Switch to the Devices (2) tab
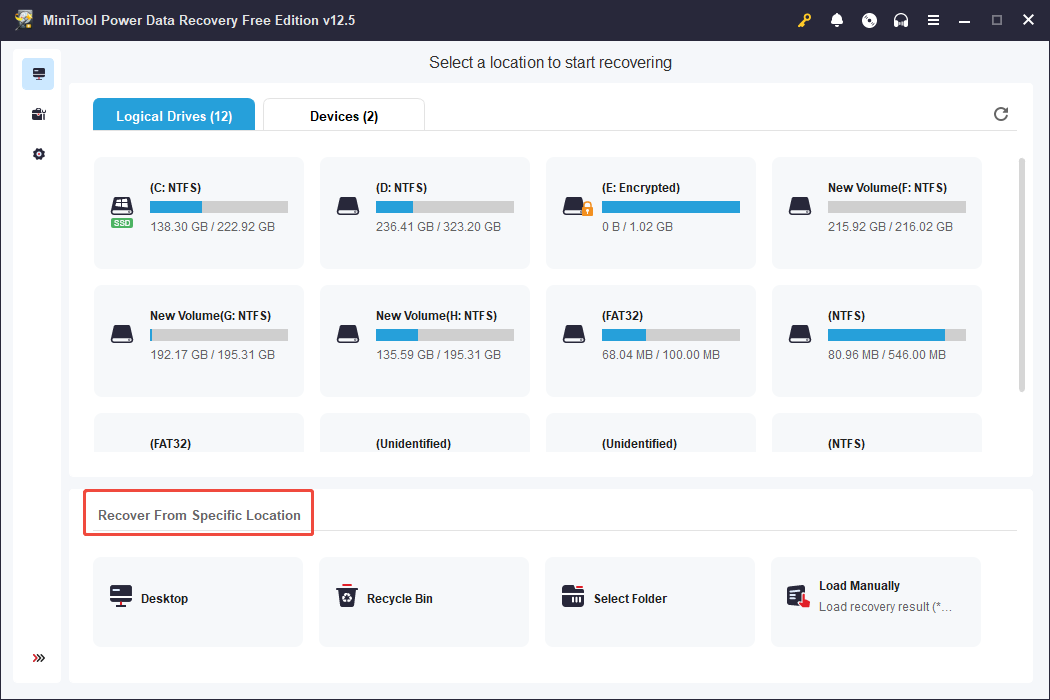1050x700 pixels. click(x=344, y=116)
